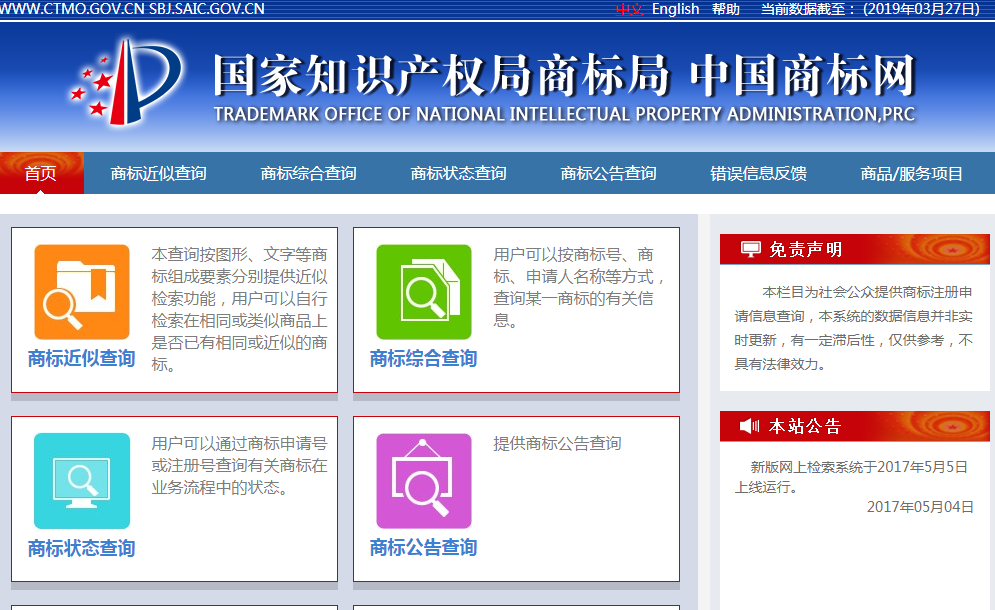Image resolution: width=995 pixels, height=610 pixels.
Task: Open 商标近似查询 in navigation bar
Action: pyautogui.click(x=158, y=173)
